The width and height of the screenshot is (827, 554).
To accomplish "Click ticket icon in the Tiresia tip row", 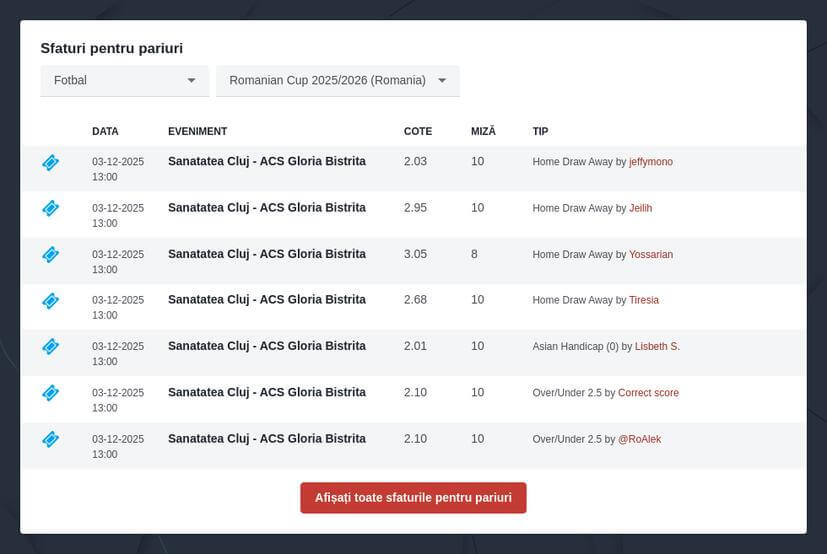I will pos(50,300).
